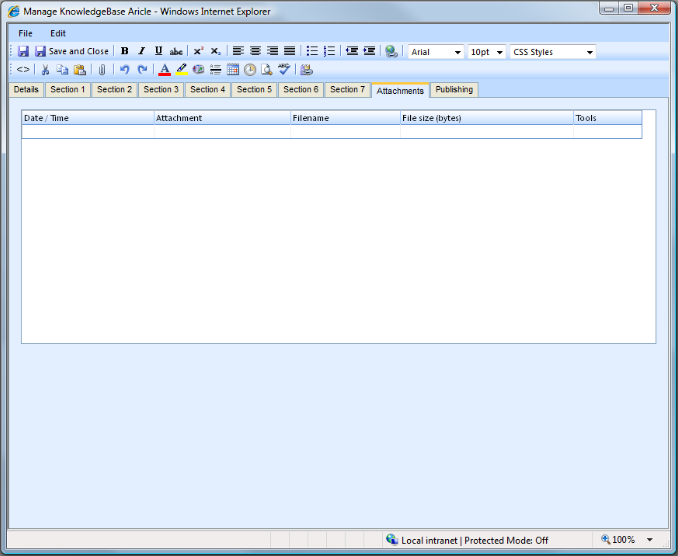
Task: Increase indent icon
Action: click(369, 51)
